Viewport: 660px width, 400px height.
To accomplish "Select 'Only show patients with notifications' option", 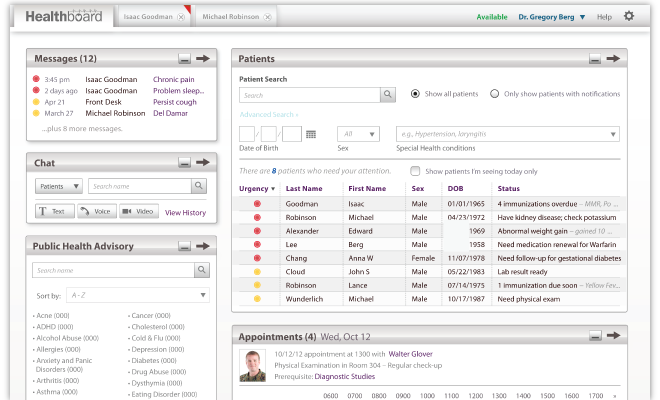I will 495,94.
